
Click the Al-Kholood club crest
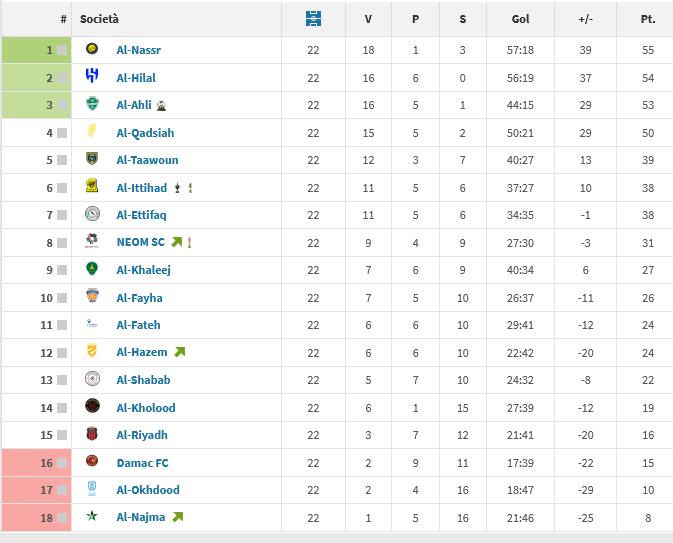pos(92,407)
